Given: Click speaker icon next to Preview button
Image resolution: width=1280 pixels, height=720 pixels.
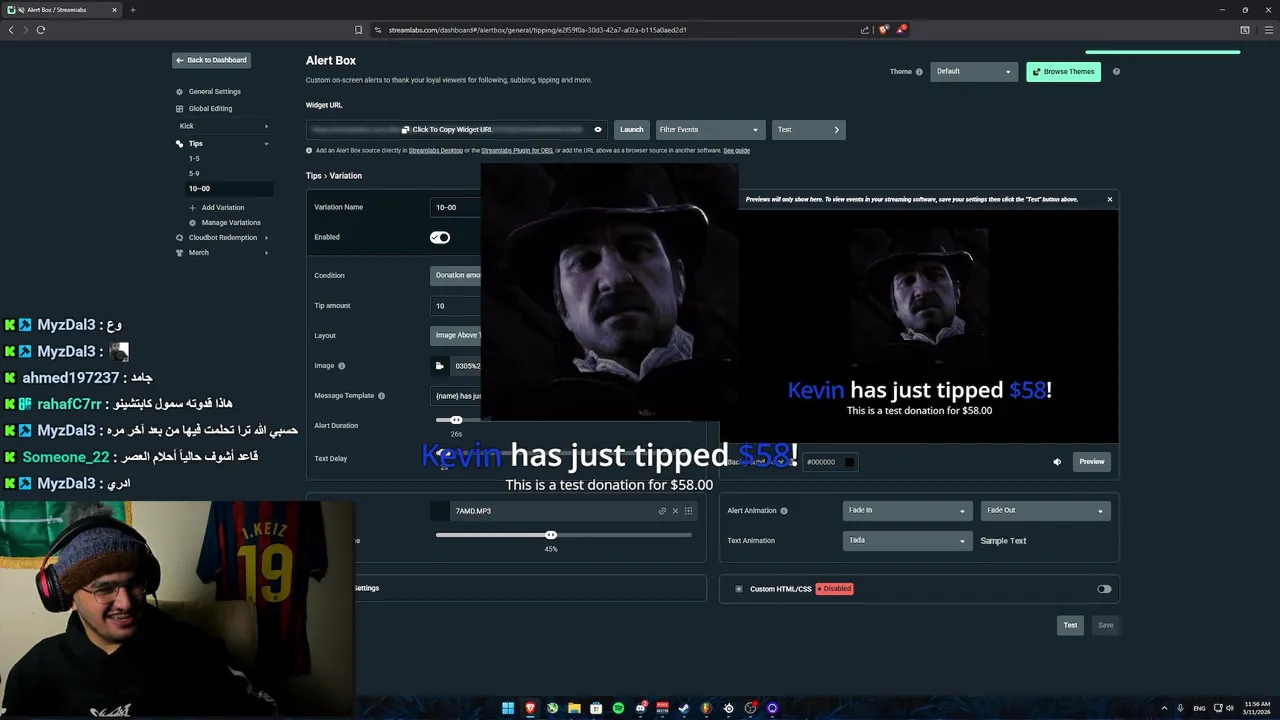Looking at the screenshot, I should click(1057, 462).
